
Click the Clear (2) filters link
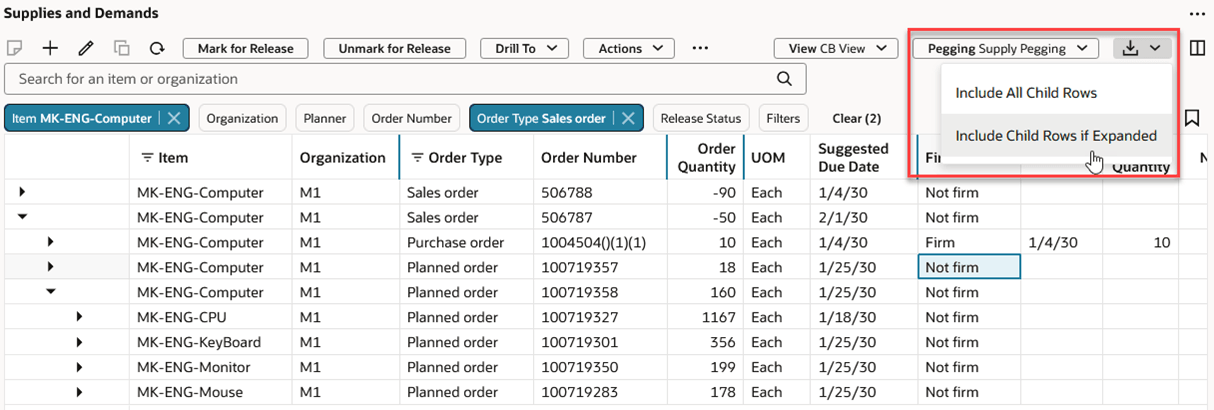[857, 118]
